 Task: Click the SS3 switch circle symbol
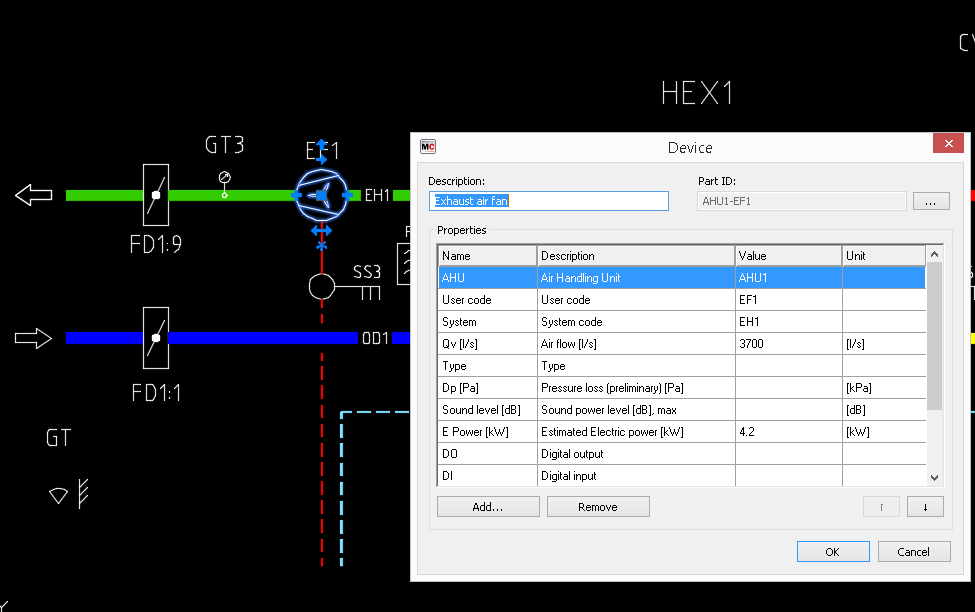(x=322, y=287)
